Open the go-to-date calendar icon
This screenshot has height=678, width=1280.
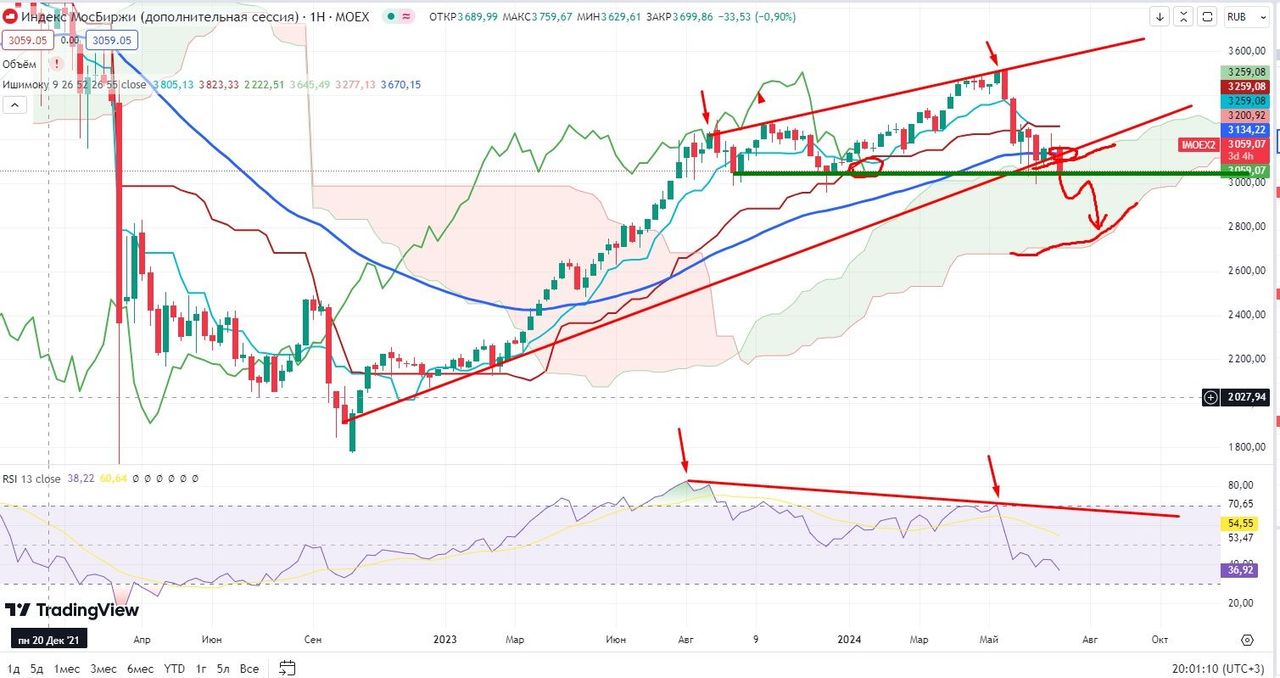point(287,668)
